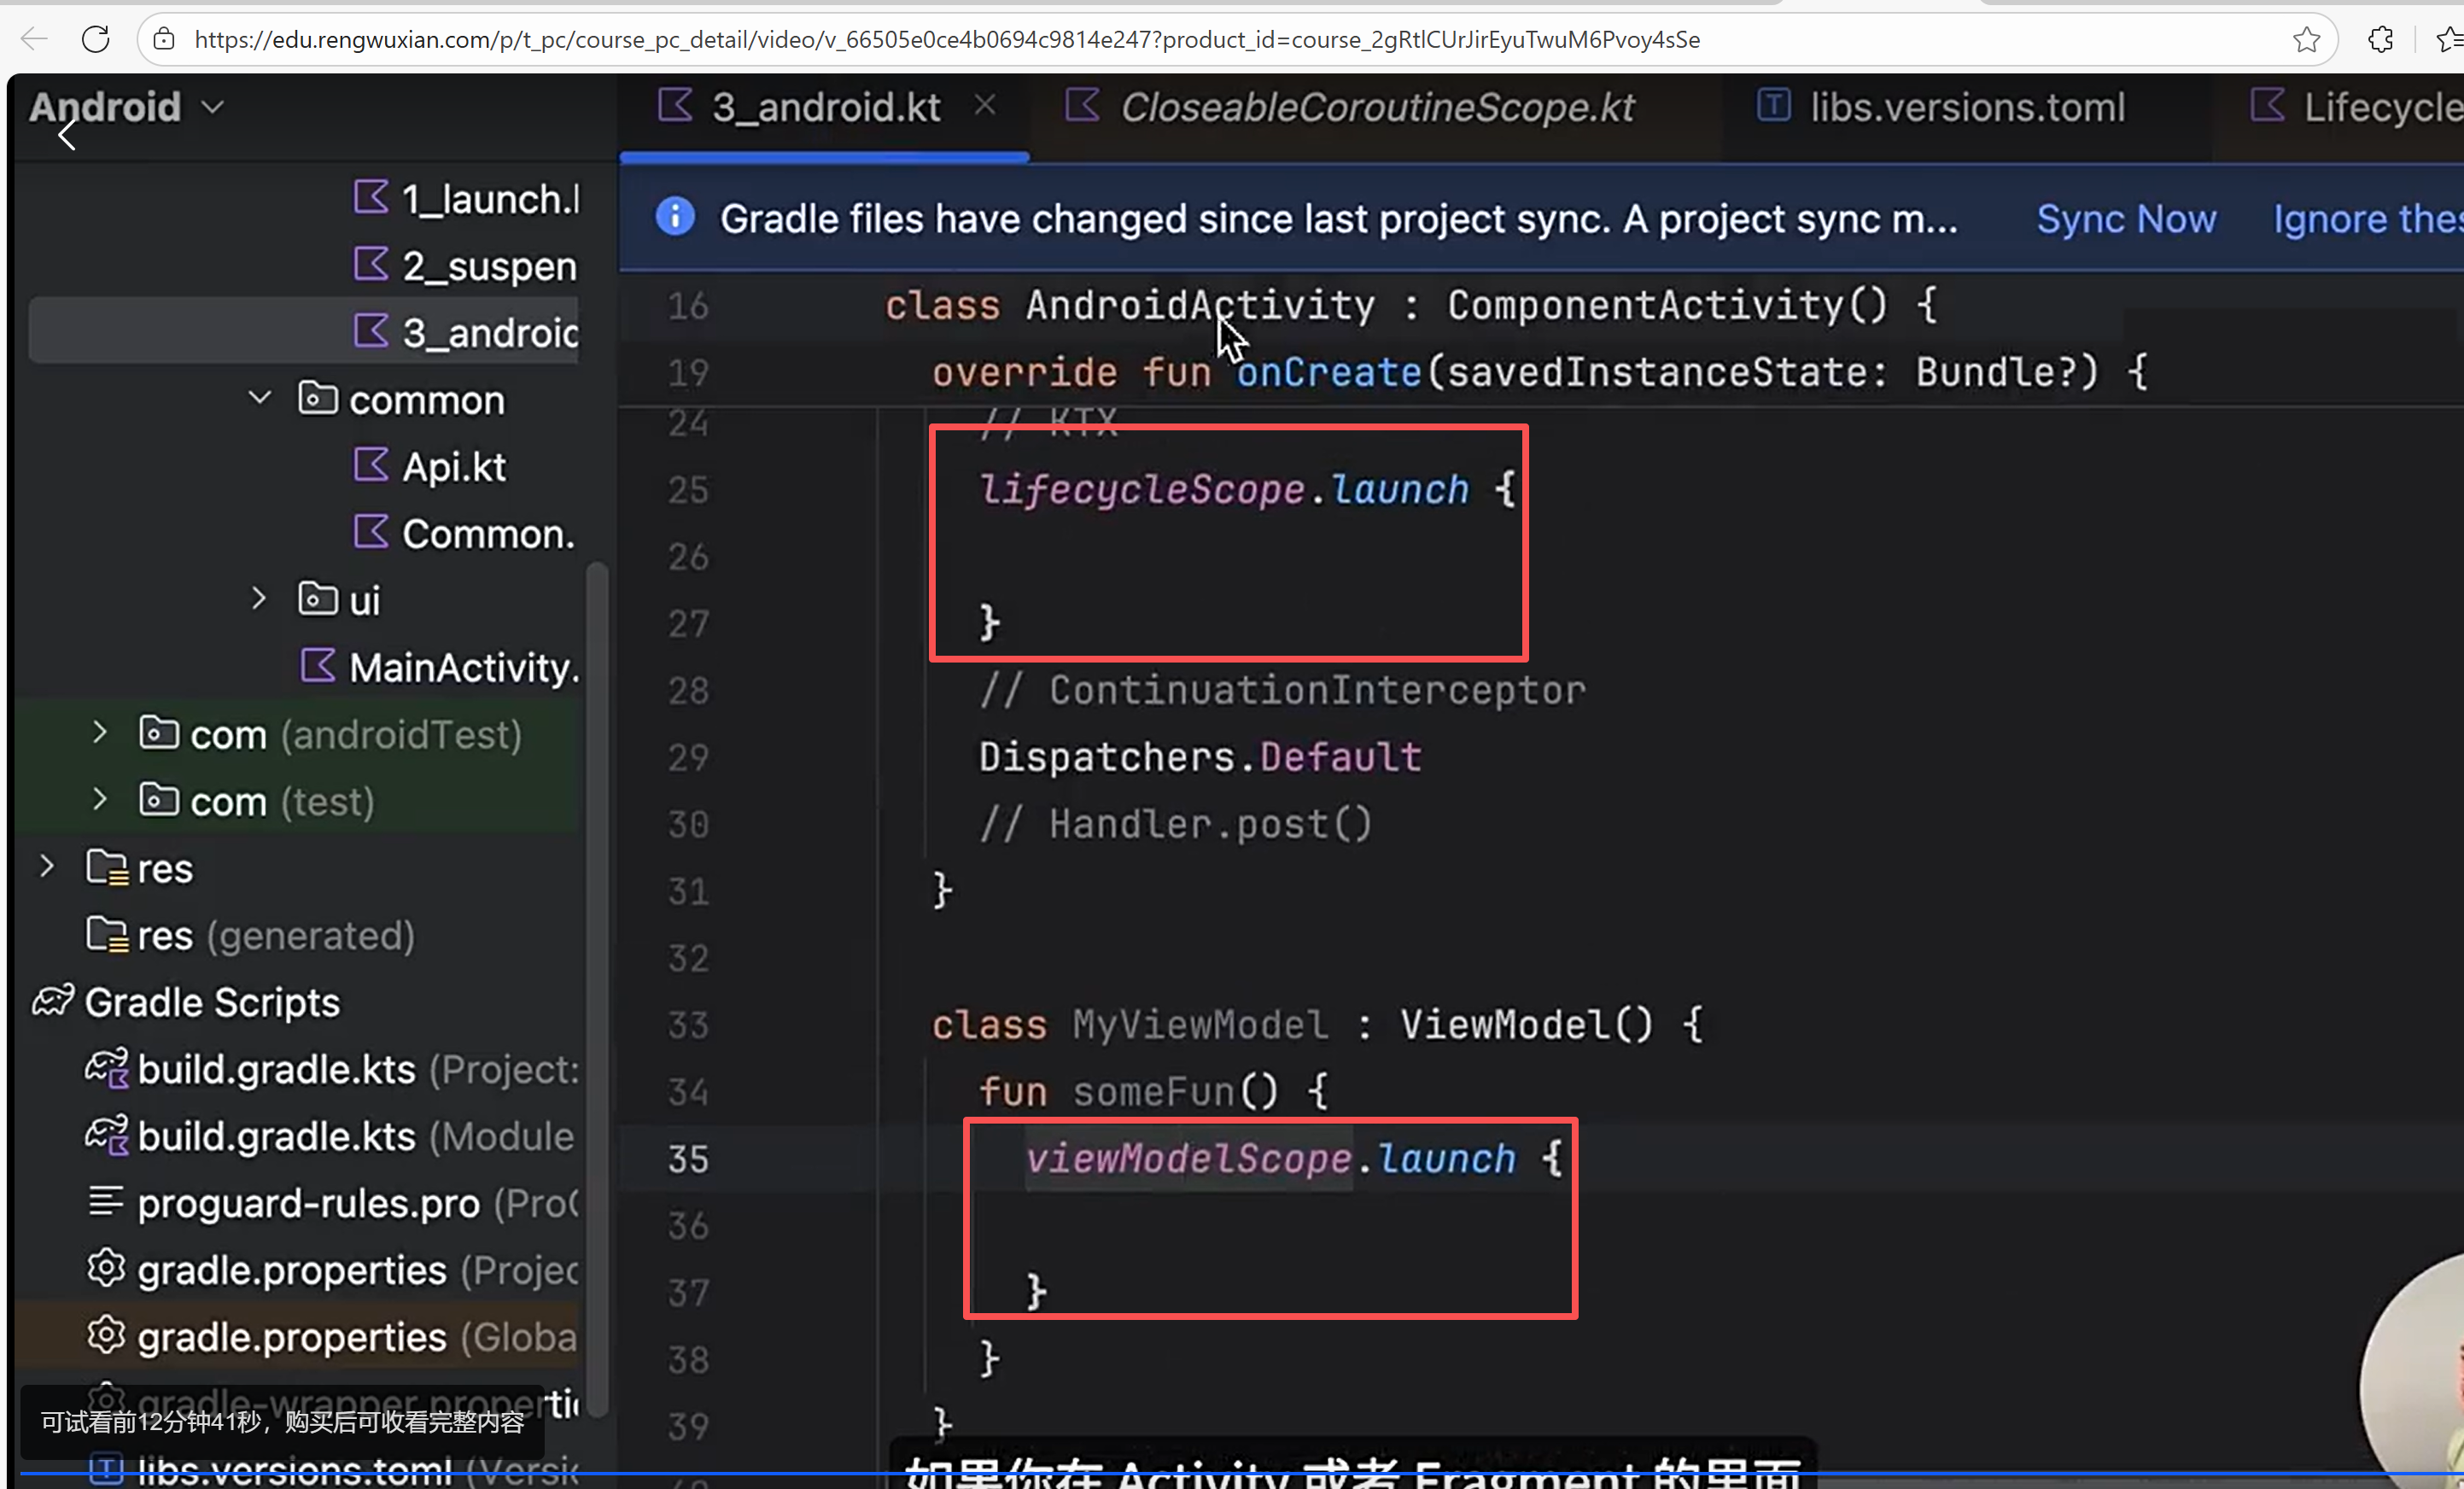Open the browser extensions puzzle icon

2380,39
